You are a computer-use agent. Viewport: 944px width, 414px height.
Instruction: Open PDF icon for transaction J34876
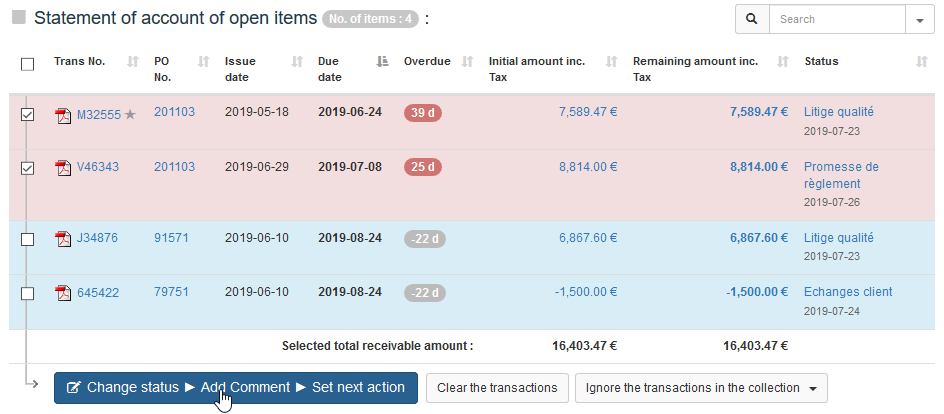pos(63,239)
